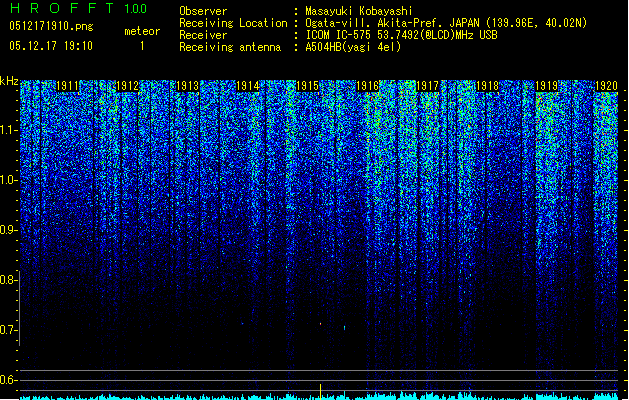Click the 0.7 frequency axis label
This screenshot has height=400, width=629.
click(x=9, y=330)
